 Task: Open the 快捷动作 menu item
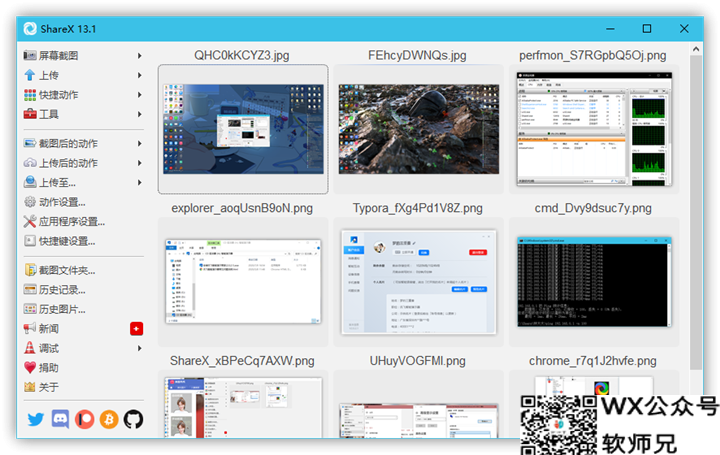83,95
